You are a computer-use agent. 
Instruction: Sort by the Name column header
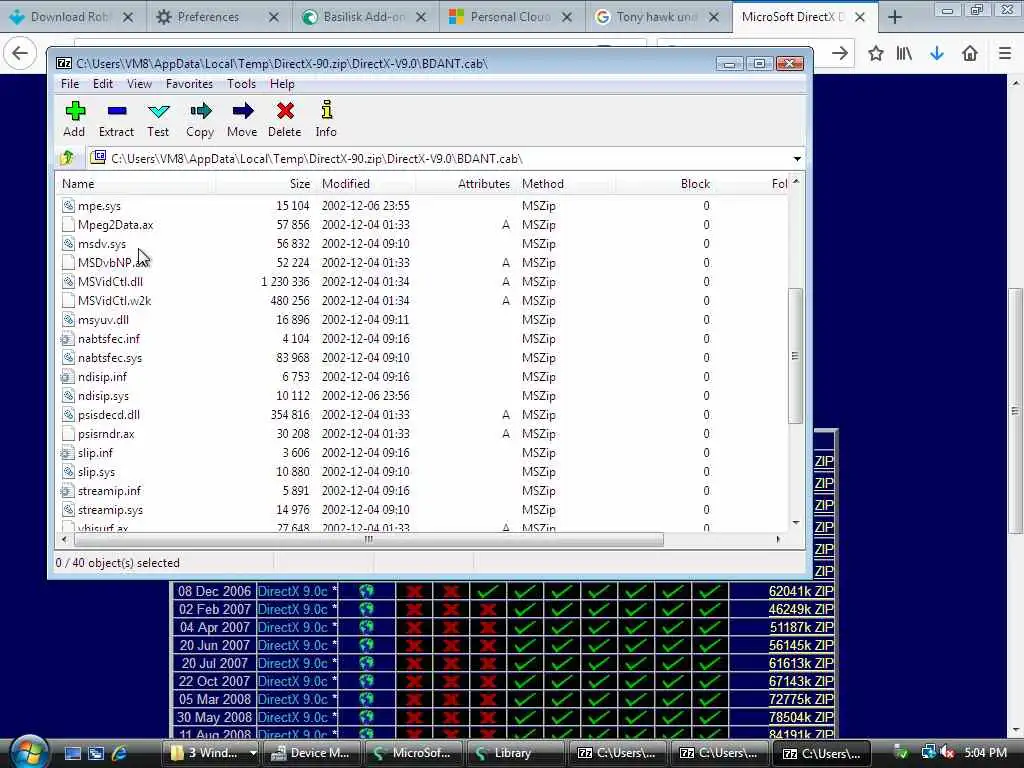click(x=135, y=184)
